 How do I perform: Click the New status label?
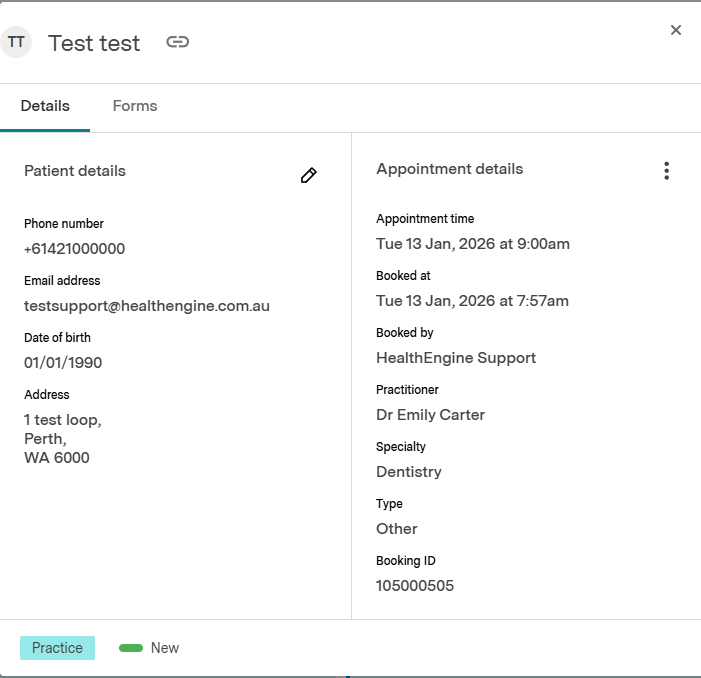(165, 648)
